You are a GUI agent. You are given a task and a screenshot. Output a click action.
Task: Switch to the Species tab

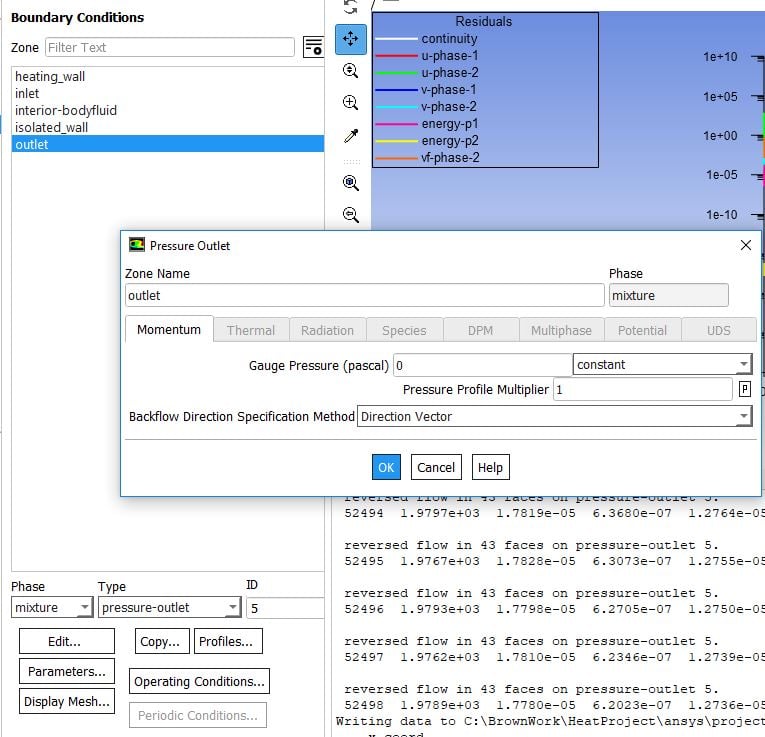404,331
